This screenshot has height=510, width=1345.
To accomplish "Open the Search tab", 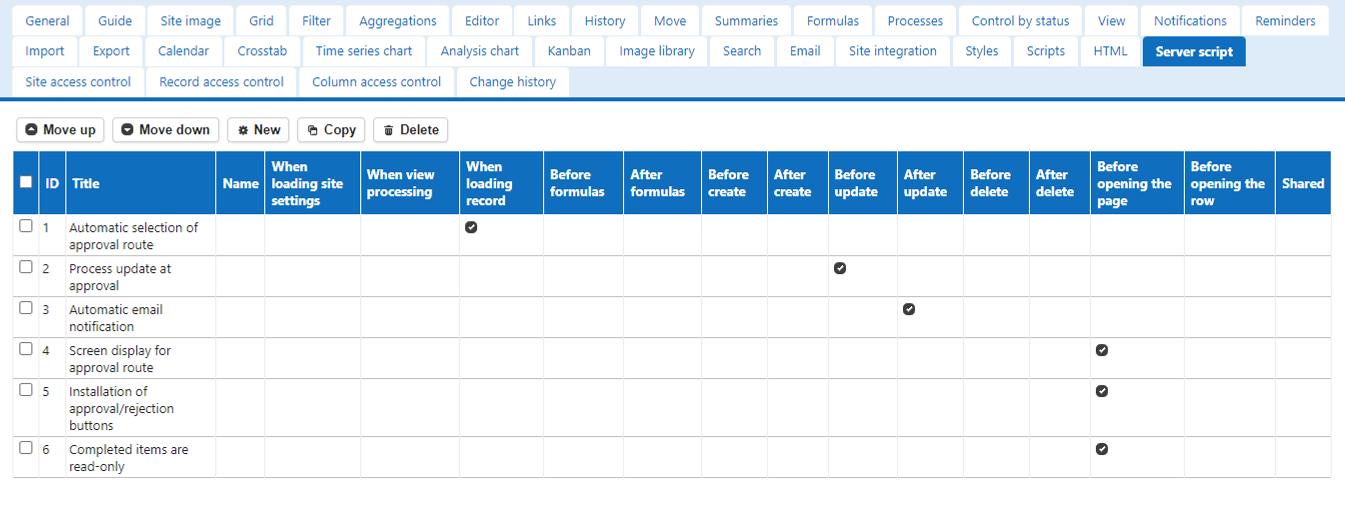I will point(742,51).
